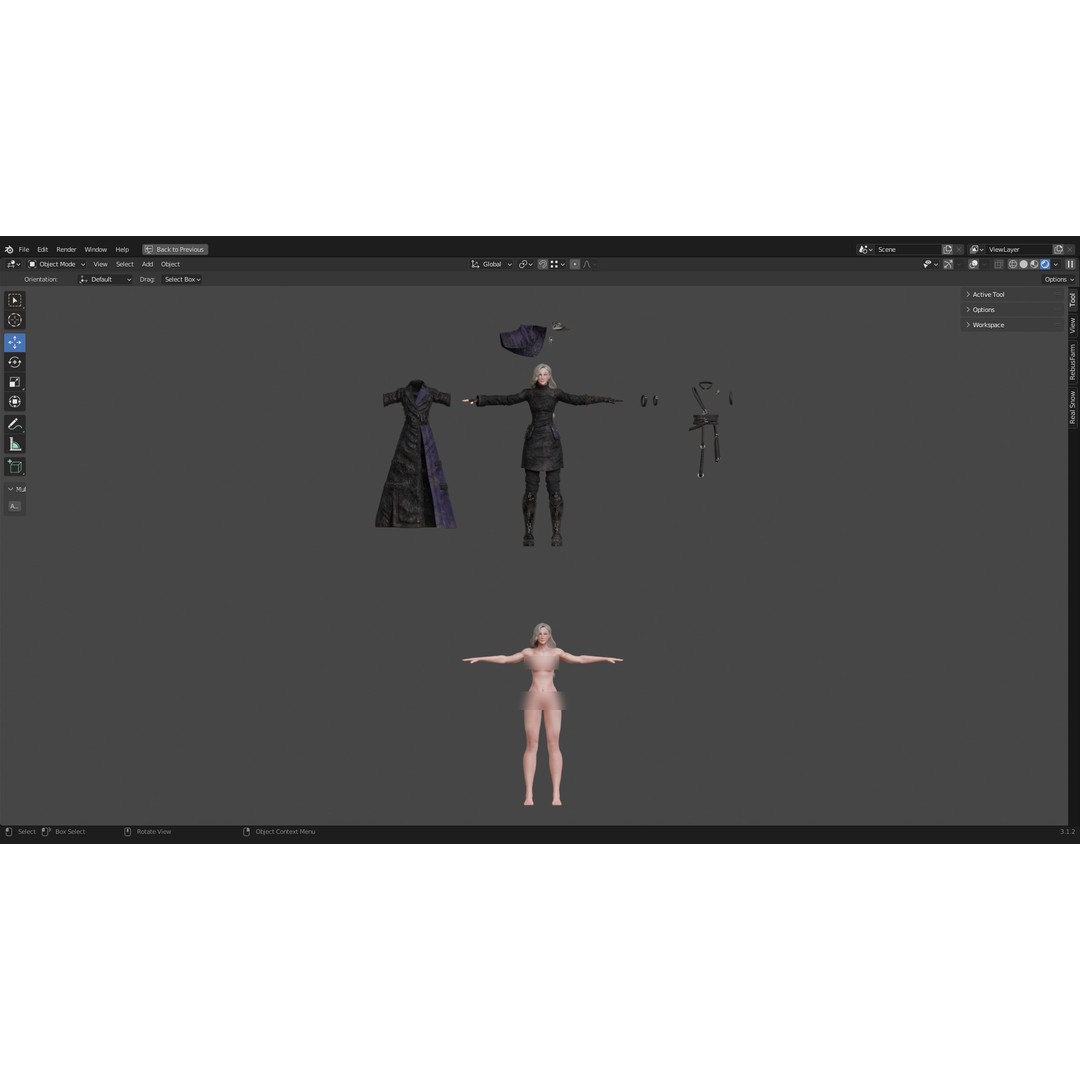Click the new scene icon beside Scene

pyautogui.click(x=948, y=249)
